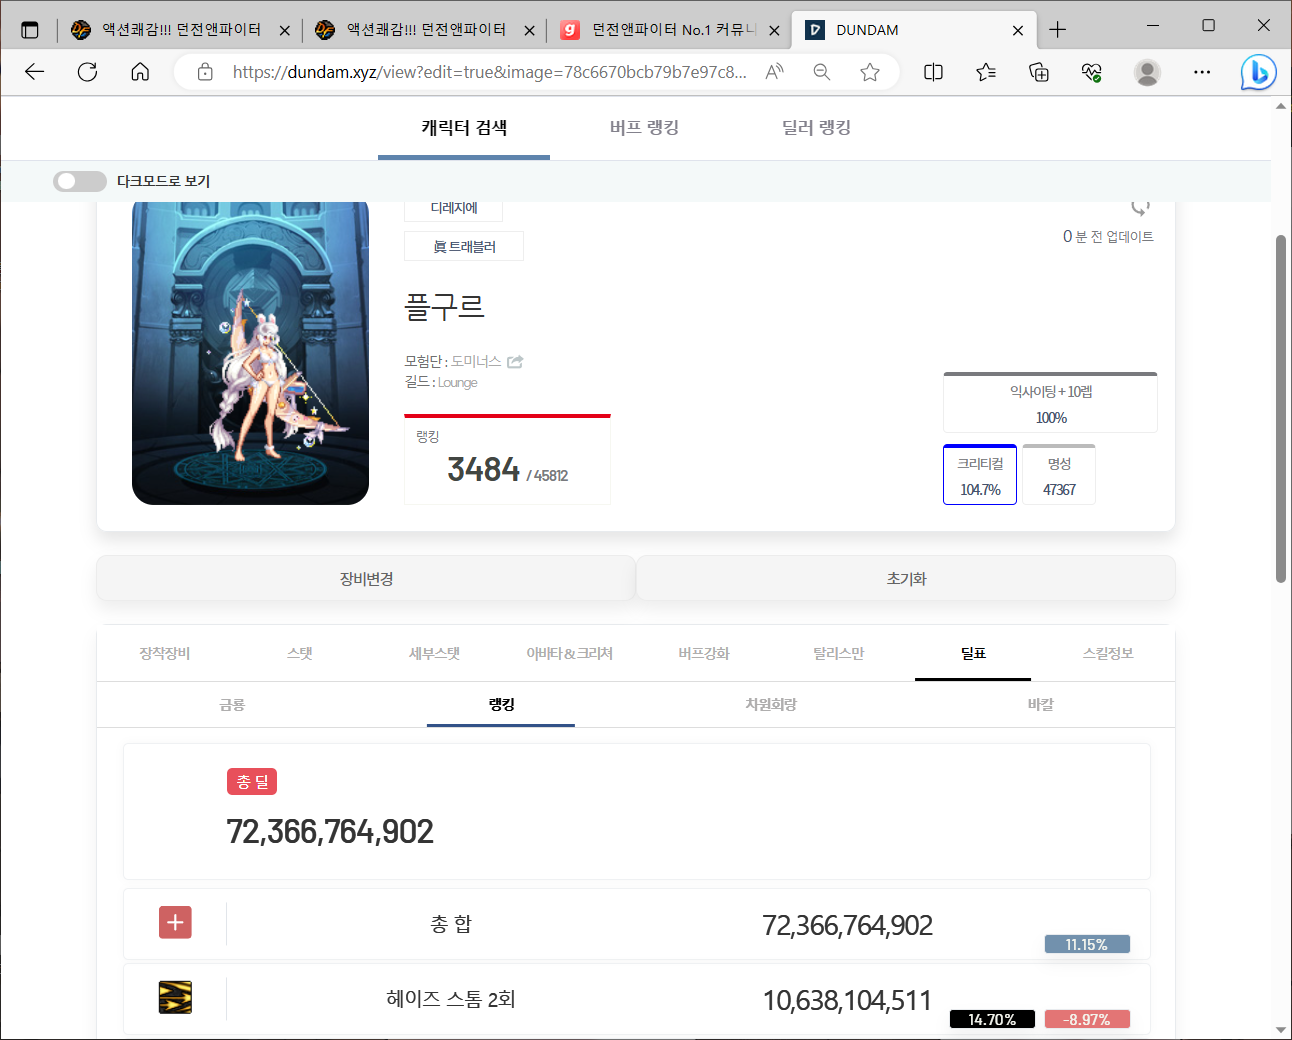Viewport: 1292px width, 1040px height.
Task: Switch to the 버프 랭킹 tab
Action: point(644,128)
